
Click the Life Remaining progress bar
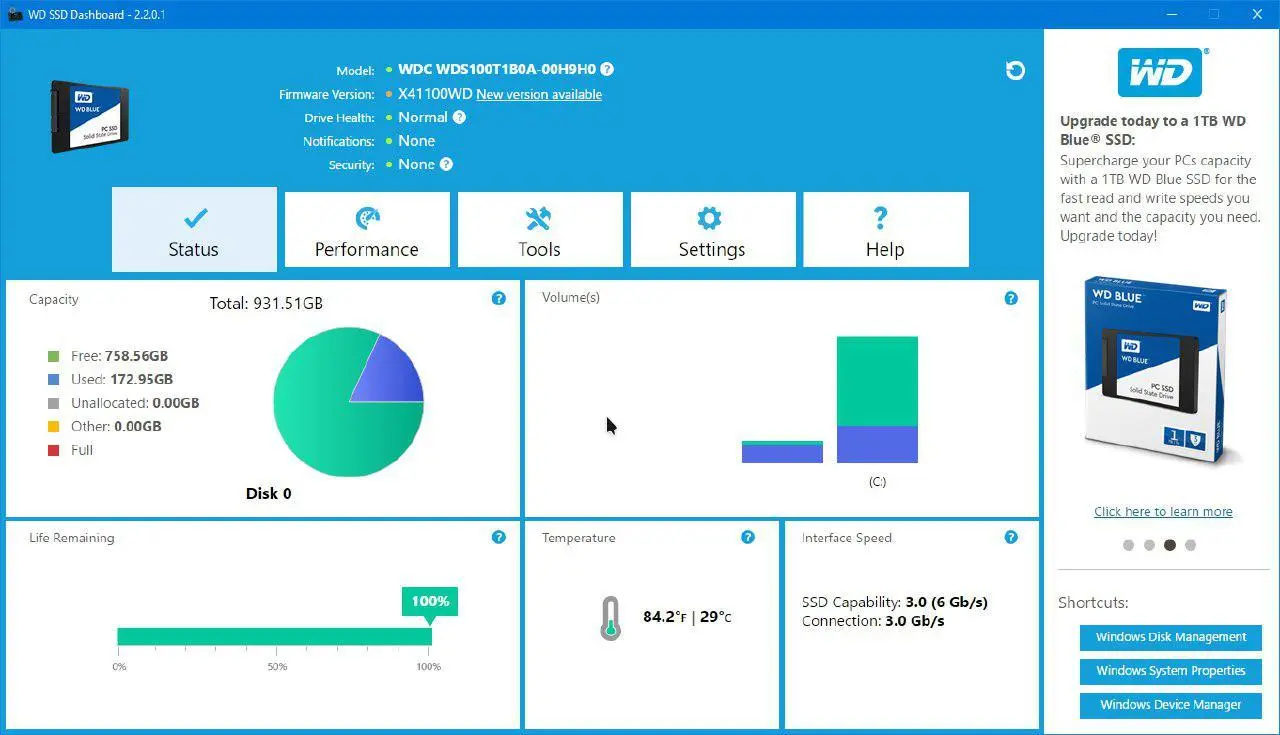[x=274, y=637]
